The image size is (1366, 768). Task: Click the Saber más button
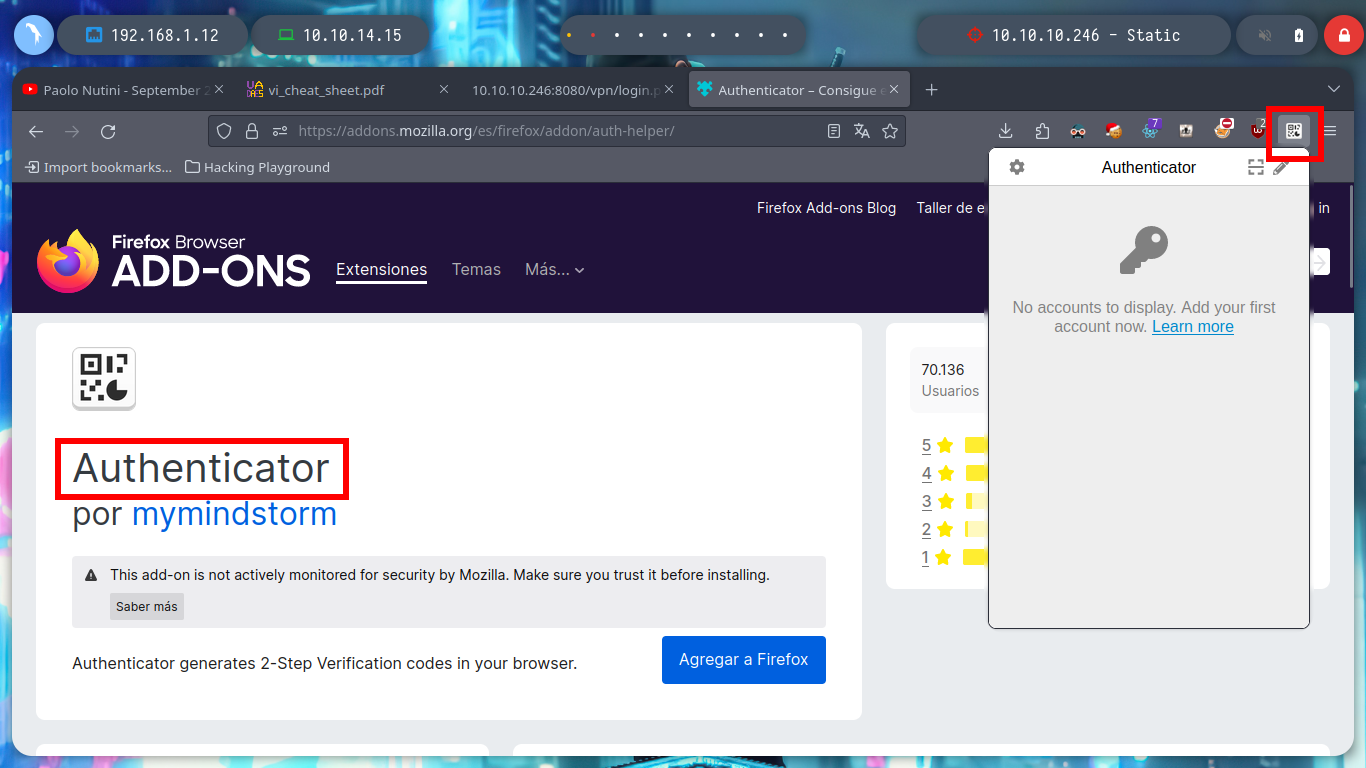tap(147, 606)
